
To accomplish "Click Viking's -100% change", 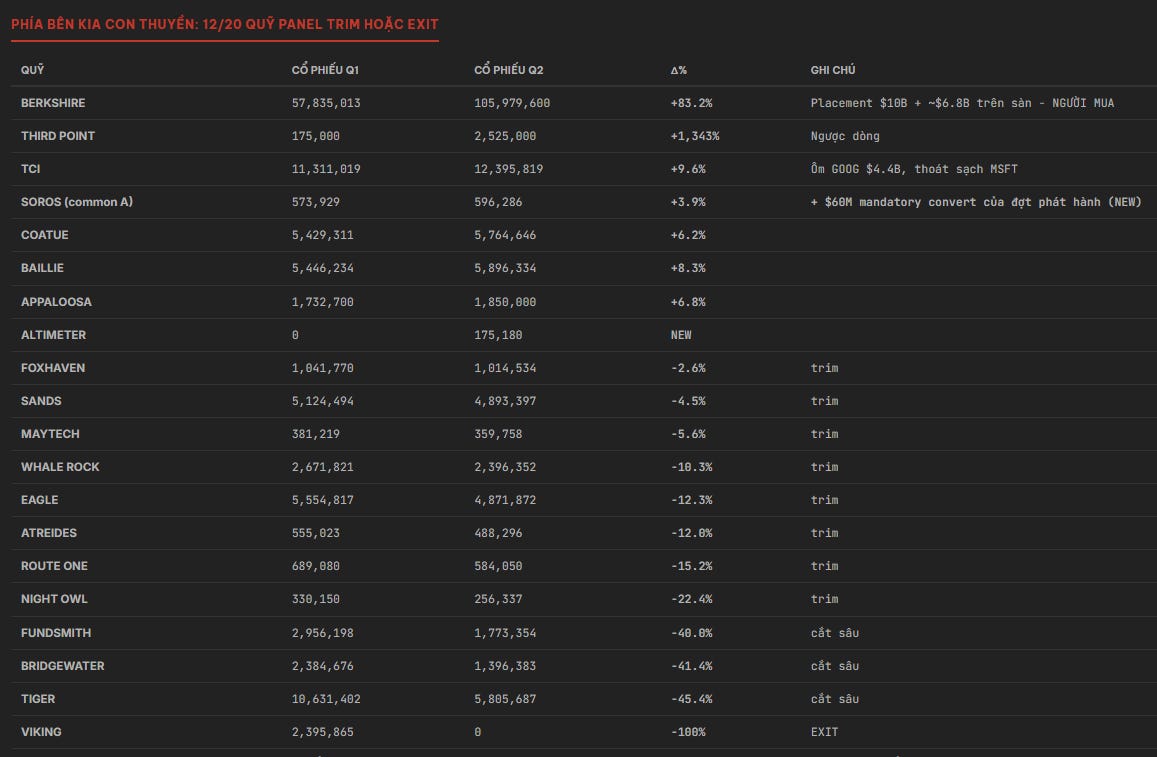I will (x=688, y=732).
